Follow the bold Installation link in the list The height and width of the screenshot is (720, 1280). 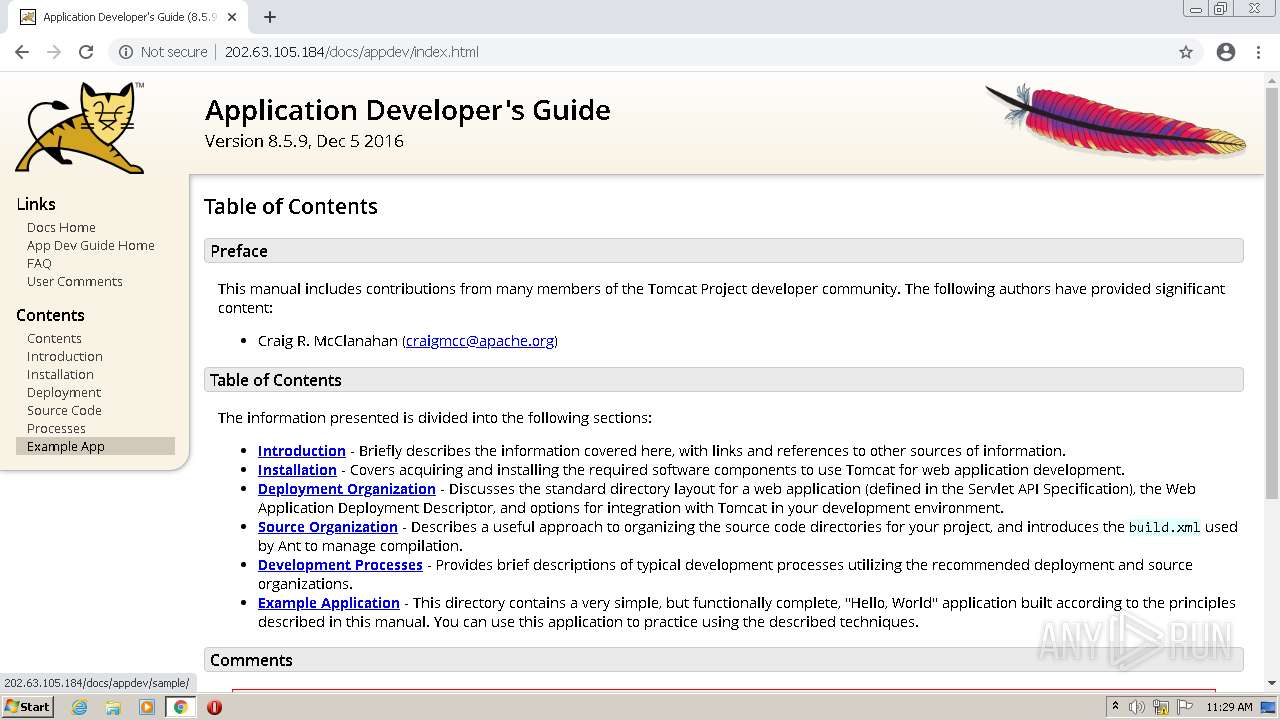[x=297, y=470]
